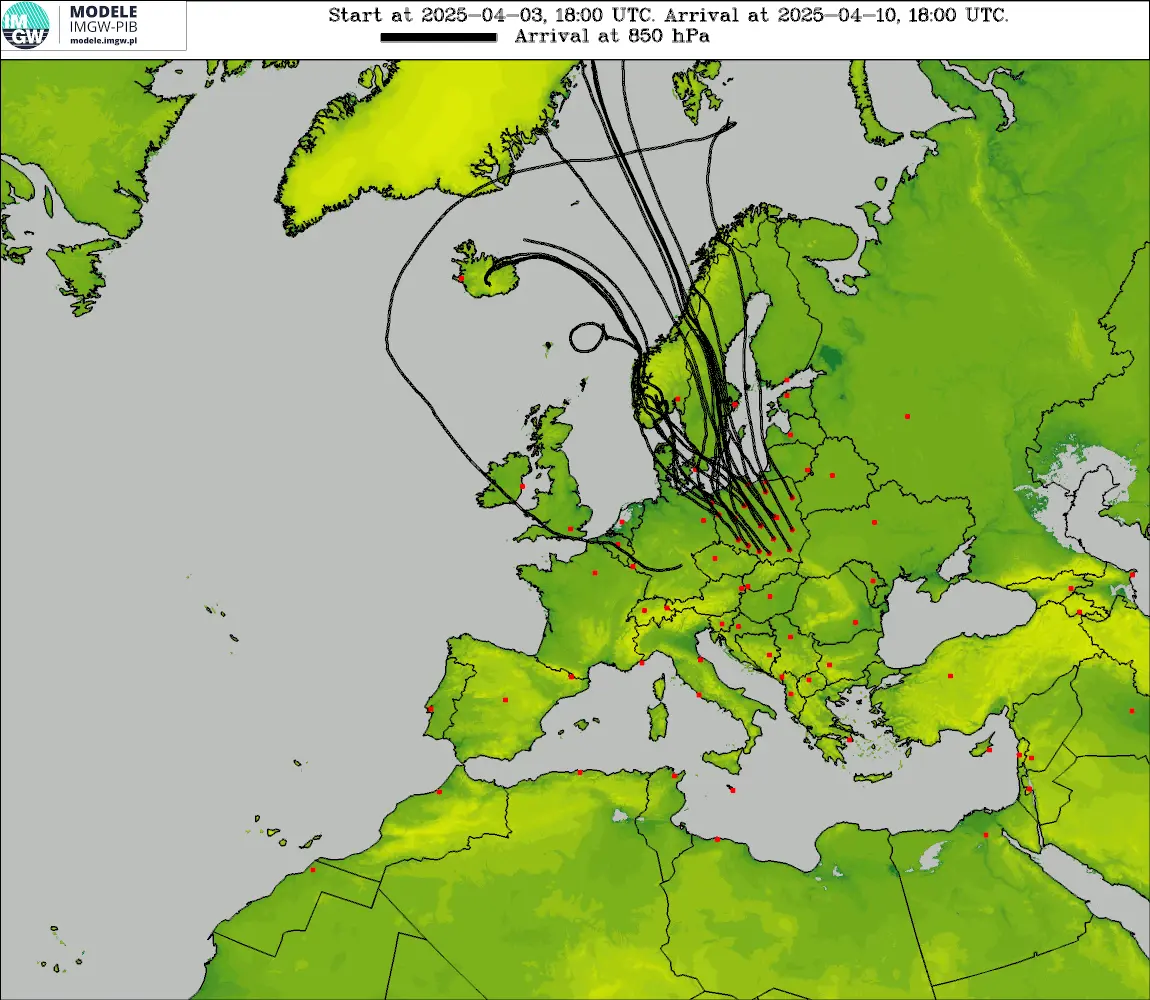Click the MODELE IMGW-PIB title text
The image size is (1150, 1000).
[x=103, y=19]
